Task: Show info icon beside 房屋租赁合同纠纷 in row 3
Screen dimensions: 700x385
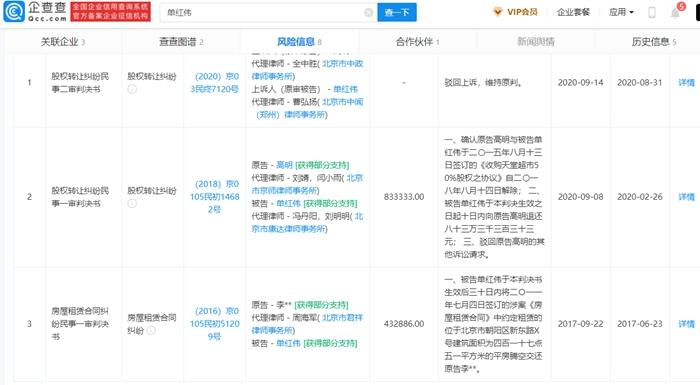Action: (151, 331)
